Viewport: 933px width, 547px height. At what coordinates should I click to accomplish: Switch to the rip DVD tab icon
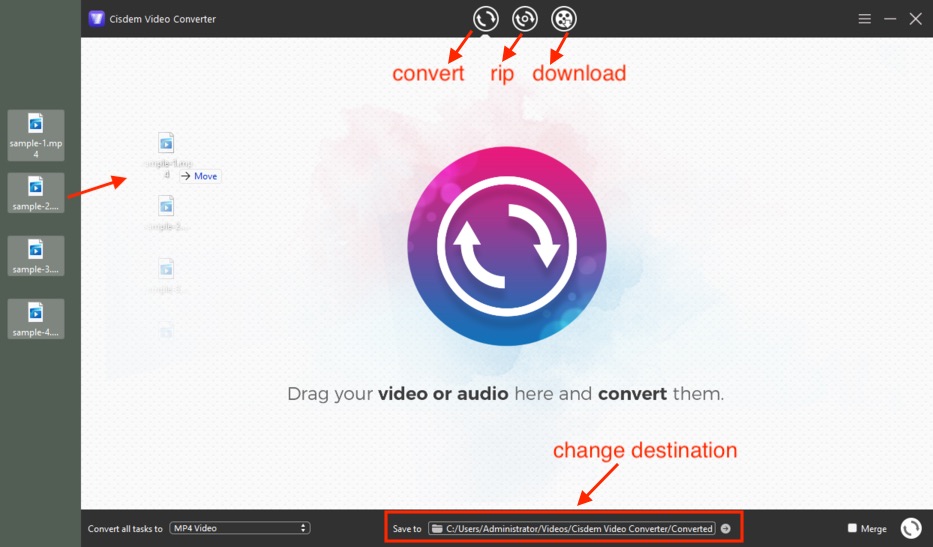click(525, 18)
